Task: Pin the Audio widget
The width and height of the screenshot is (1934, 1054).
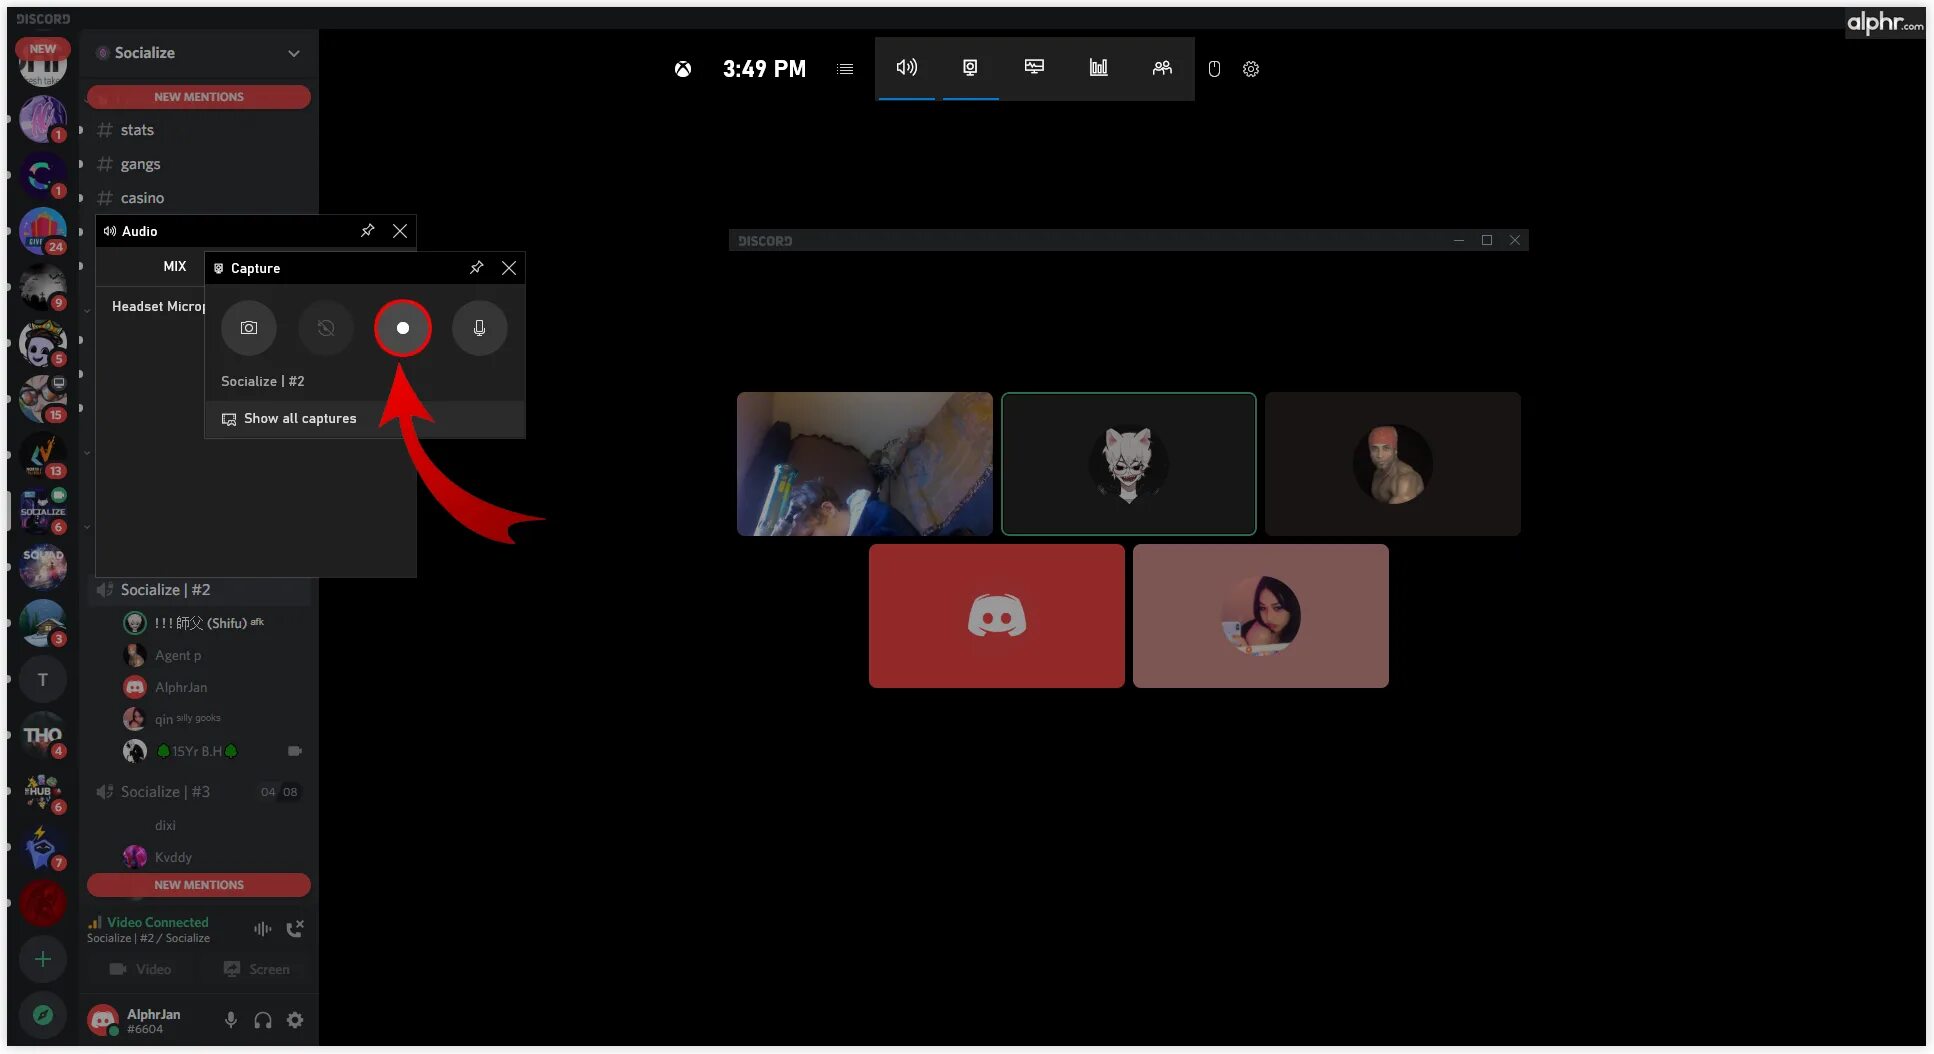Action: coord(367,231)
